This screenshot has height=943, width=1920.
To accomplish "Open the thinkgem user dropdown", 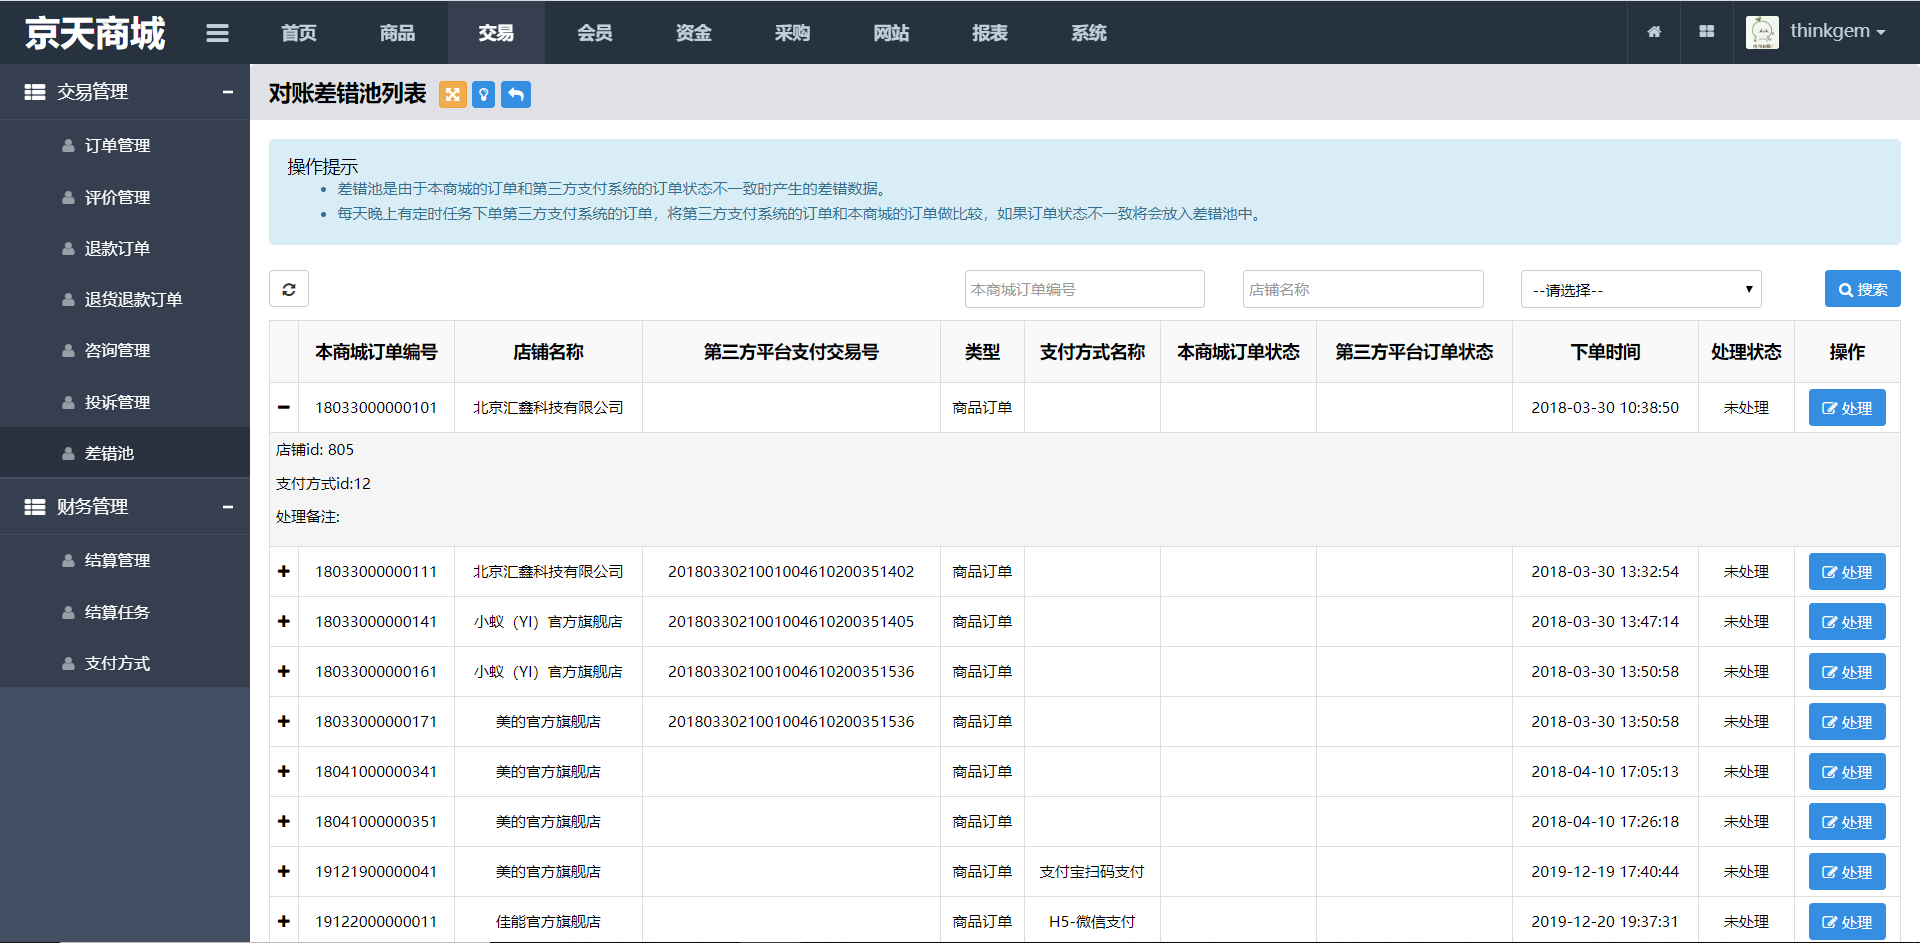I will (x=1838, y=31).
